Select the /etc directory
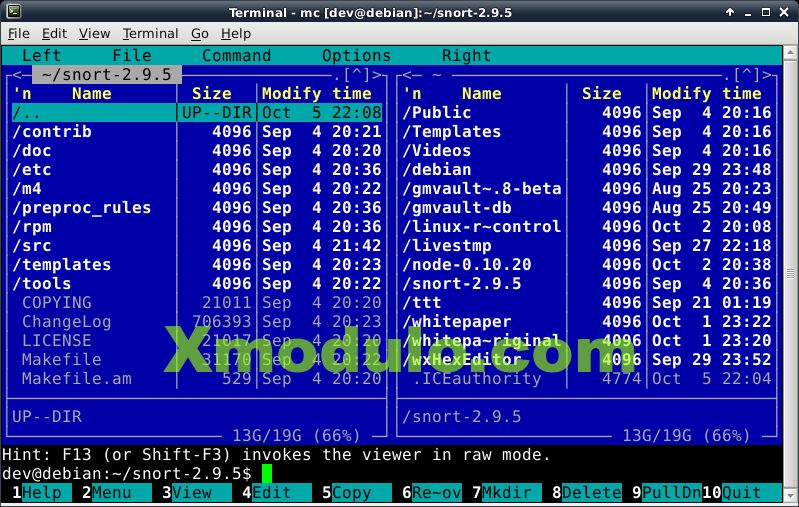The height and width of the screenshot is (507, 799). [197, 169]
